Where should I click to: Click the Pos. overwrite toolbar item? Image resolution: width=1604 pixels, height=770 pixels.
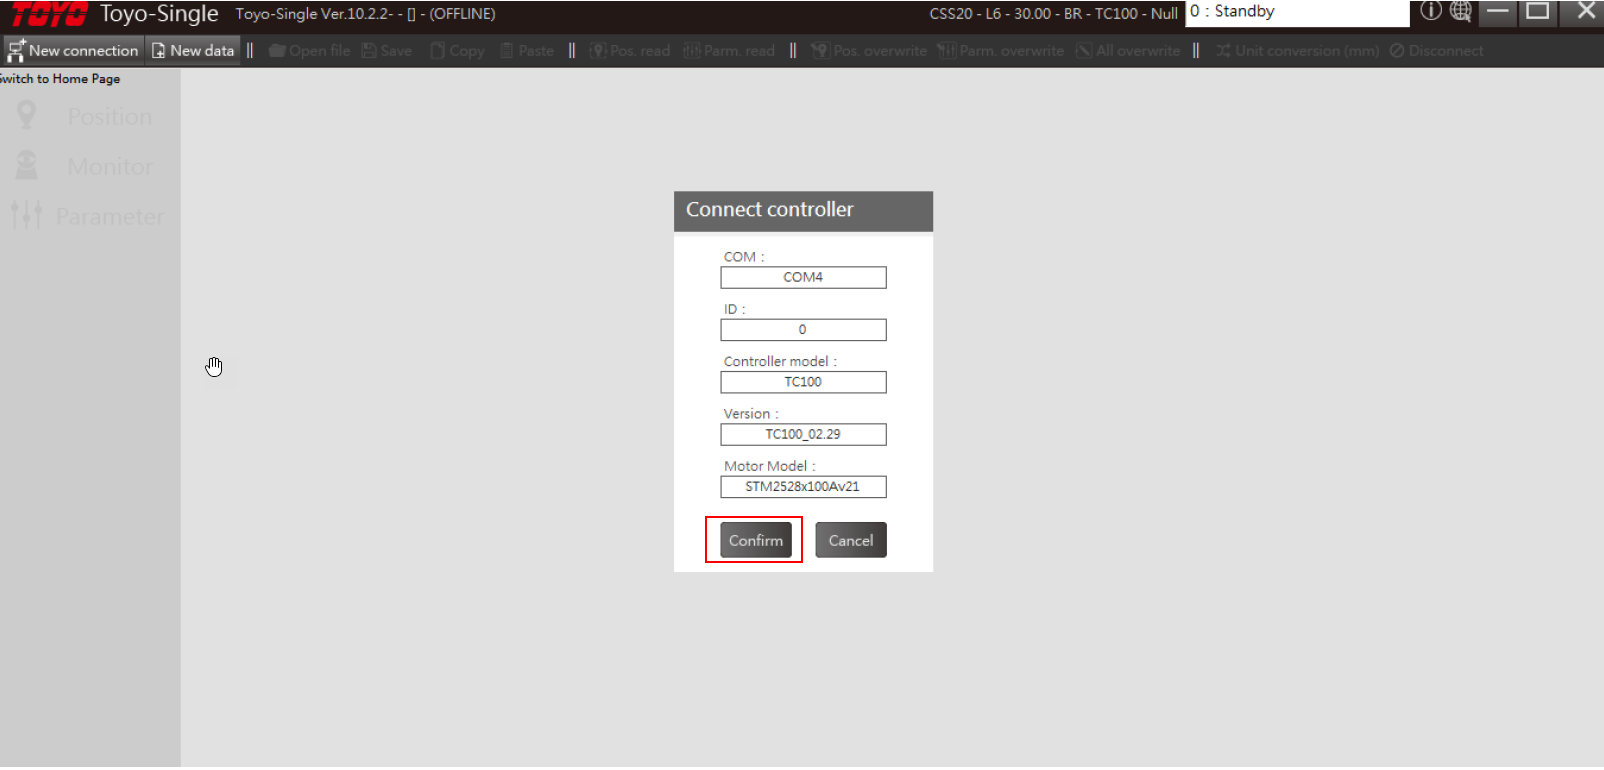pos(869,50)
